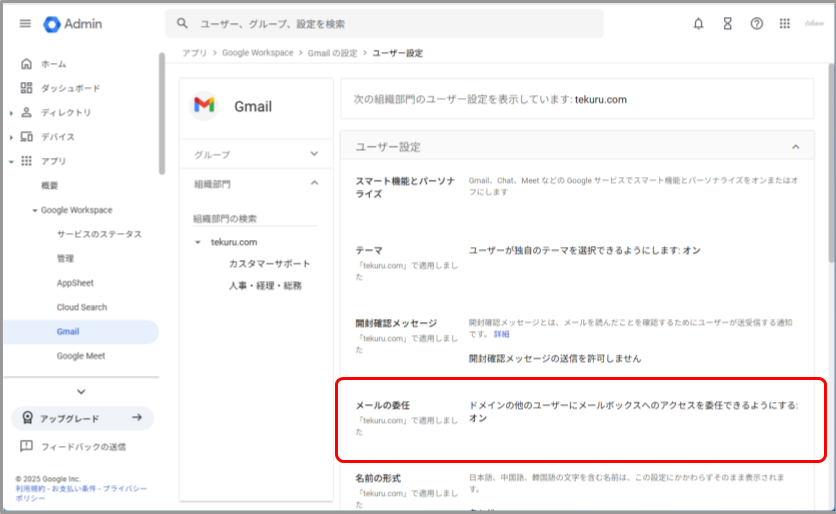The image size is (836, 514).
Task: Click フィードバックの送信
Action: tap(83, 447)
